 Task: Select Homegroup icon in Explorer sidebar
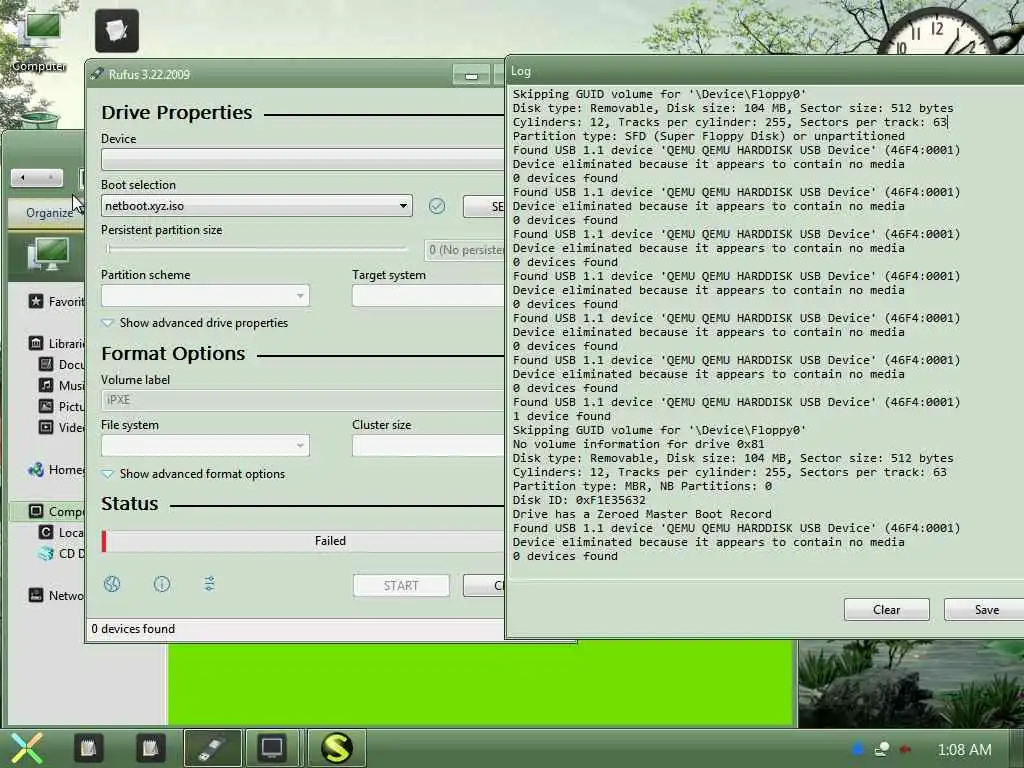(36, 469)
